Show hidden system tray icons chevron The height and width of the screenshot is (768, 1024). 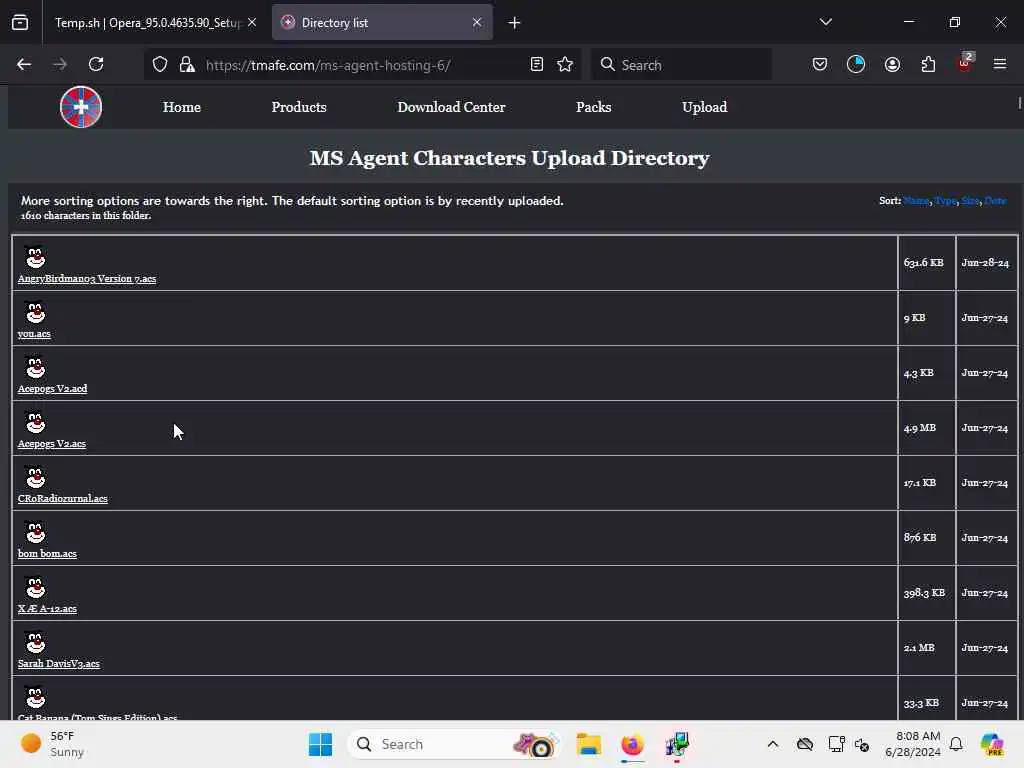(773, 744)
